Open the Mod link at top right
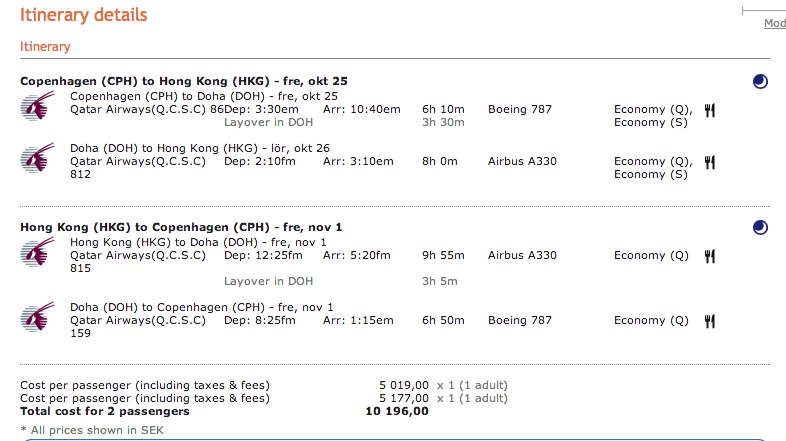This screenshot has height=441, width=786. 774,23
